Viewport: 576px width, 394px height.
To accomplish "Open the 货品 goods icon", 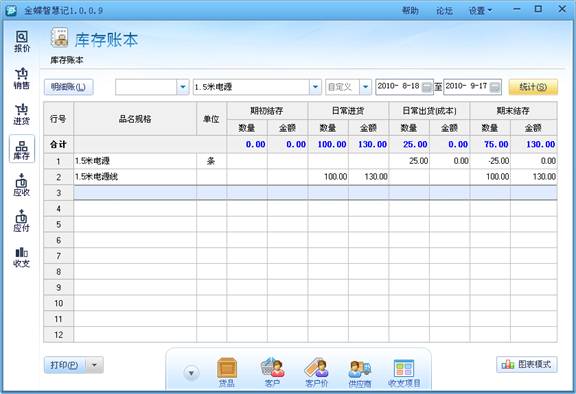I will click(x=227, y=372).
